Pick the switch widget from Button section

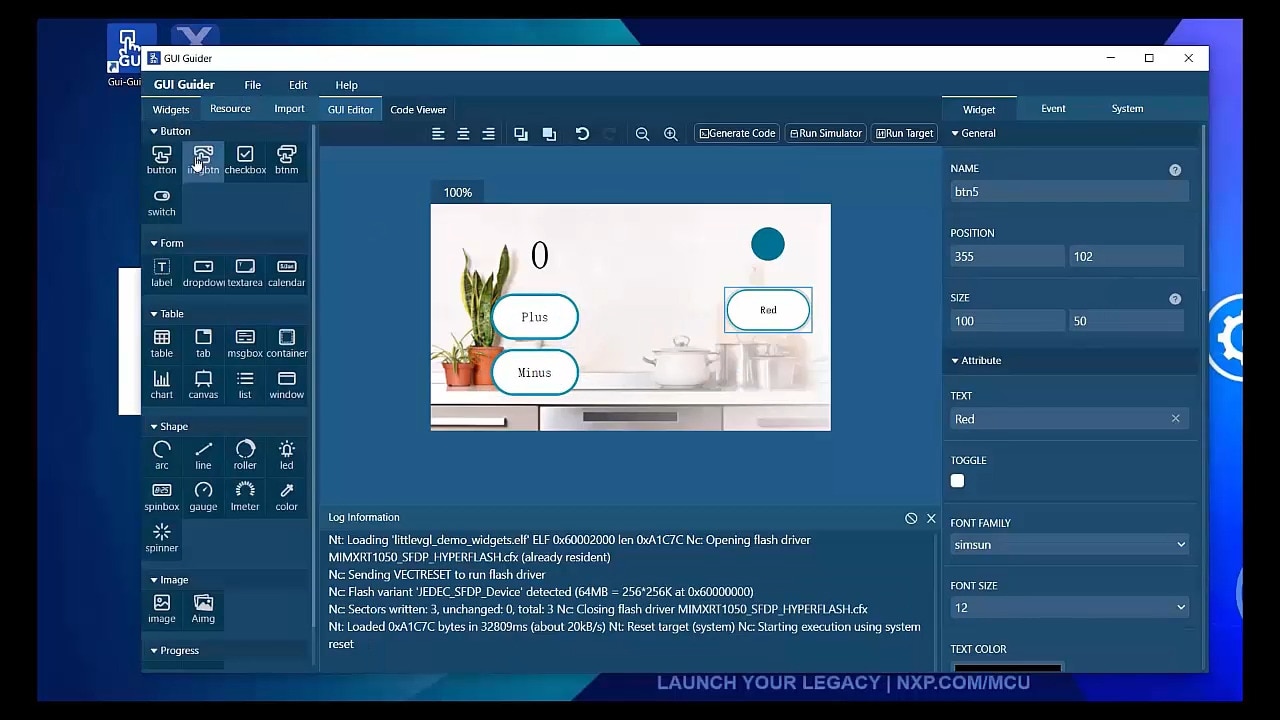(161, 201)
